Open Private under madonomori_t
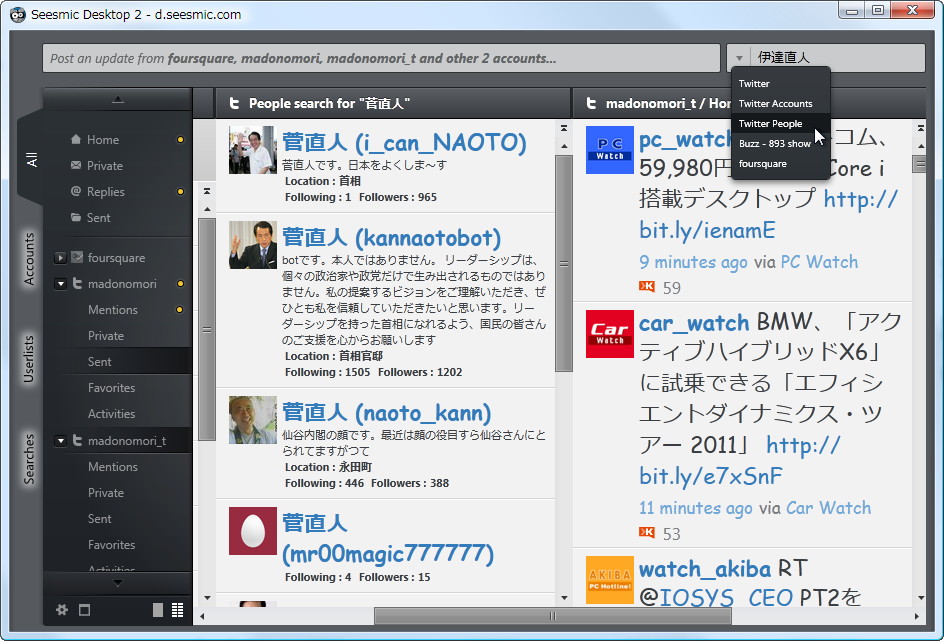944x641 pixels. (x=106, y=492)
